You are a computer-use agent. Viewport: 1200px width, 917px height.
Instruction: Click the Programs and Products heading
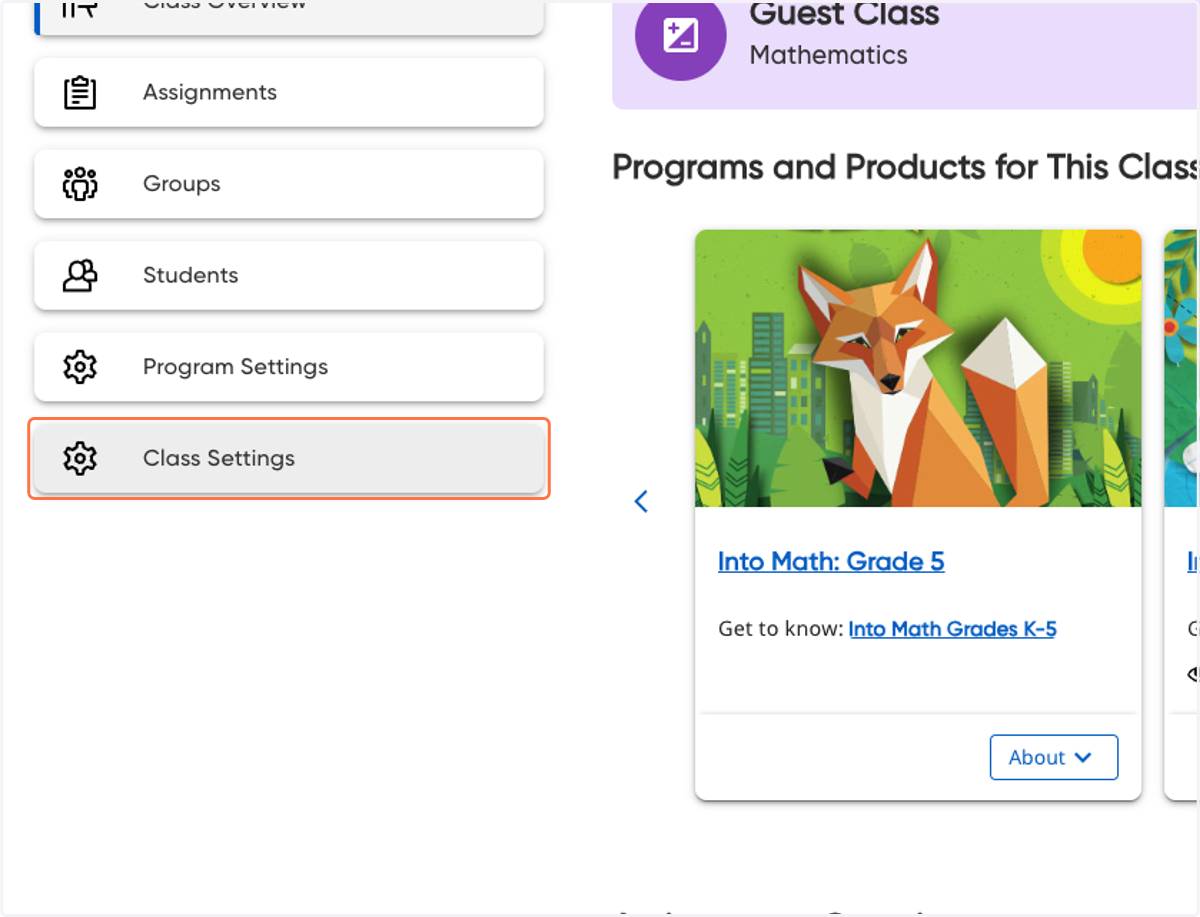(x=906, y=167)
